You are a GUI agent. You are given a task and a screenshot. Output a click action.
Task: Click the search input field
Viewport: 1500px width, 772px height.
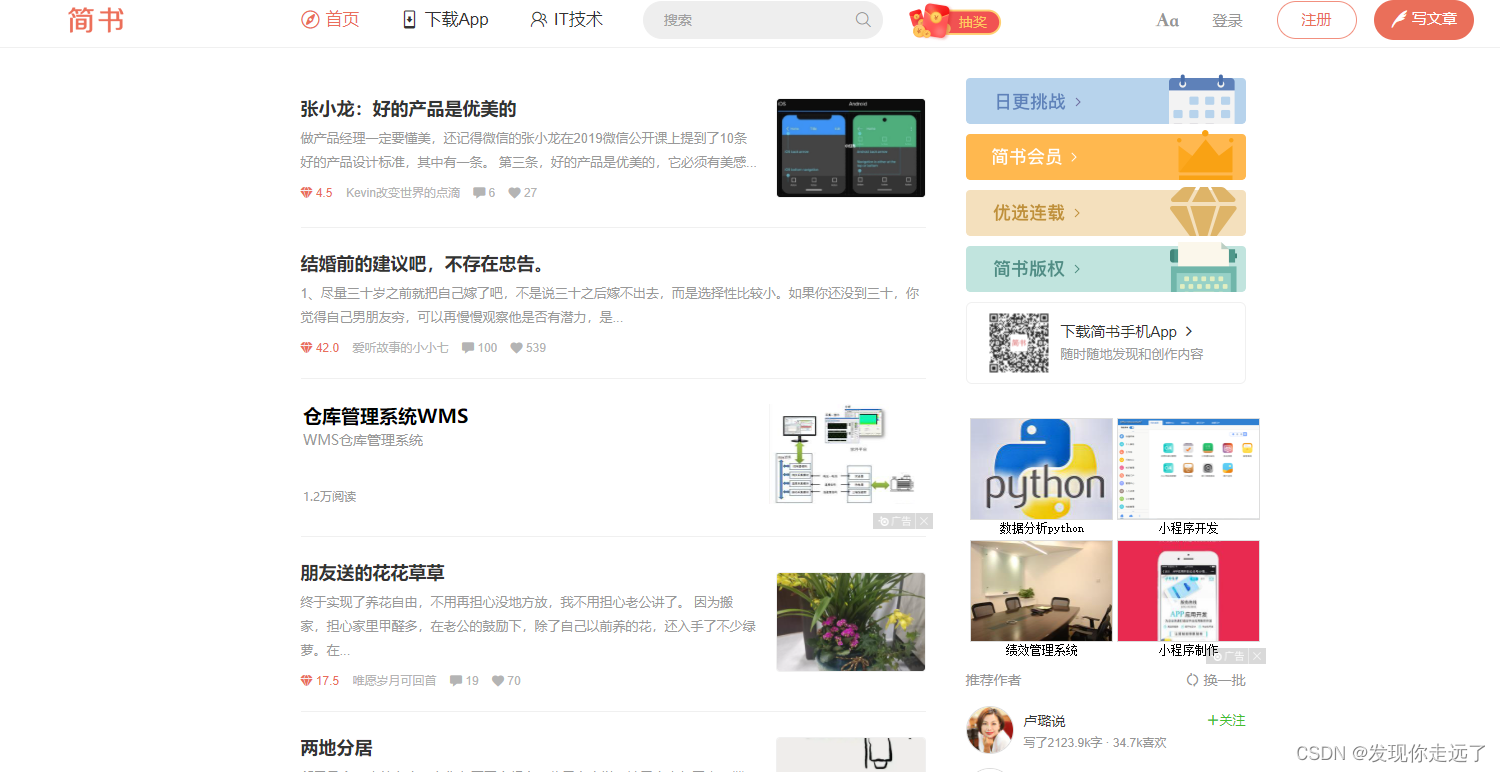pos(763,20)
